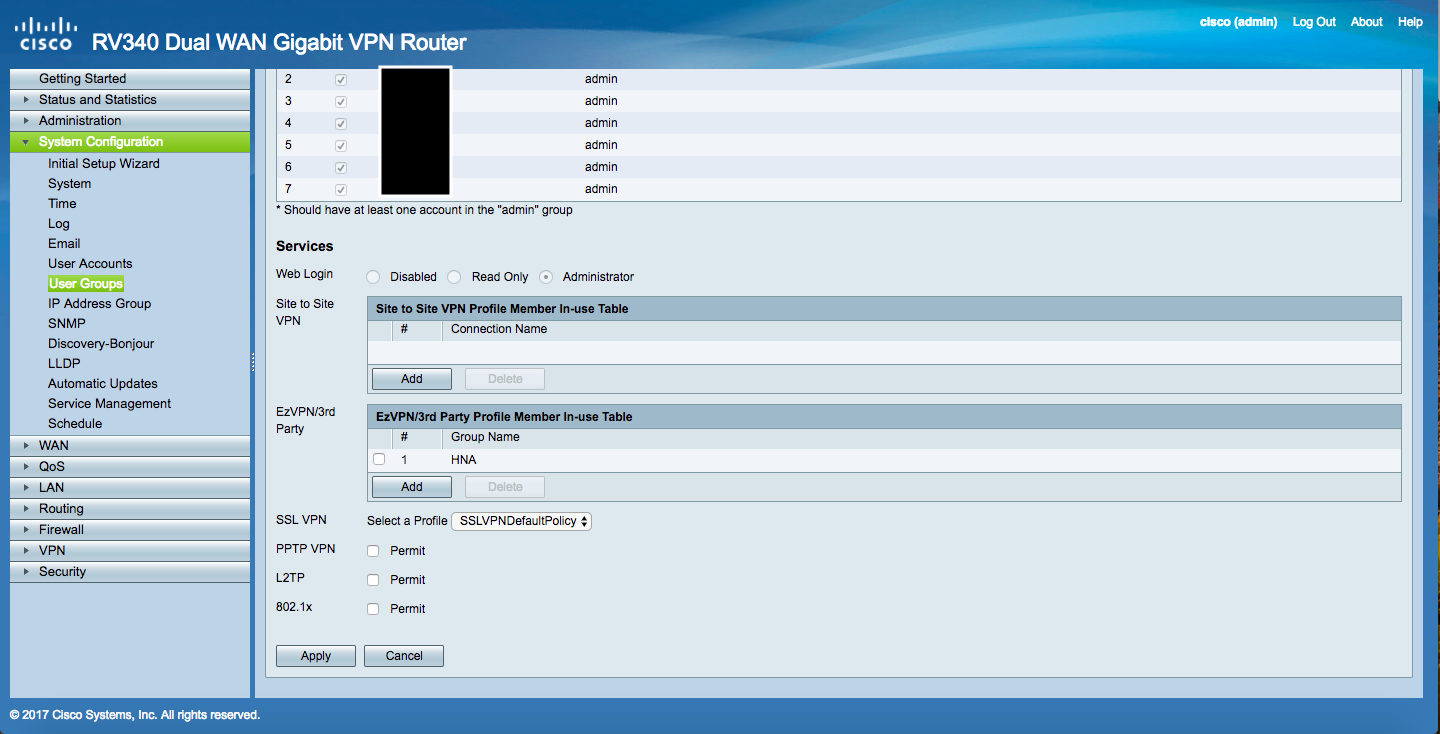Toggle checkbox for member row 4
The image size is (1440, 734).
pos(341,123)
